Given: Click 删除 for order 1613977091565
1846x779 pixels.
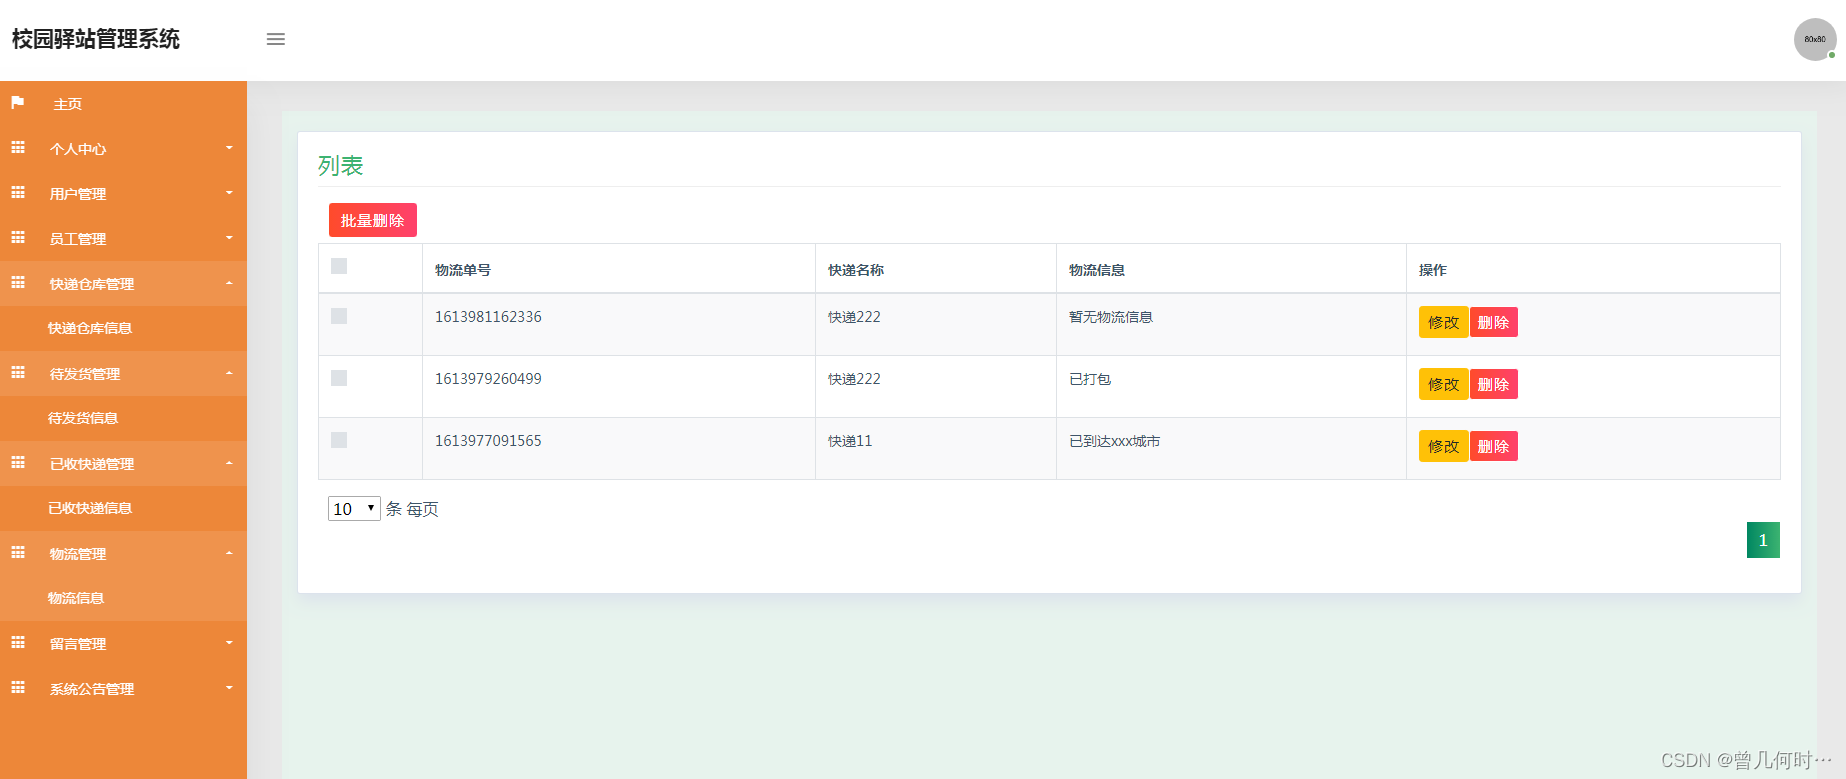Looking at the screenshot, I should point(1493,446).
